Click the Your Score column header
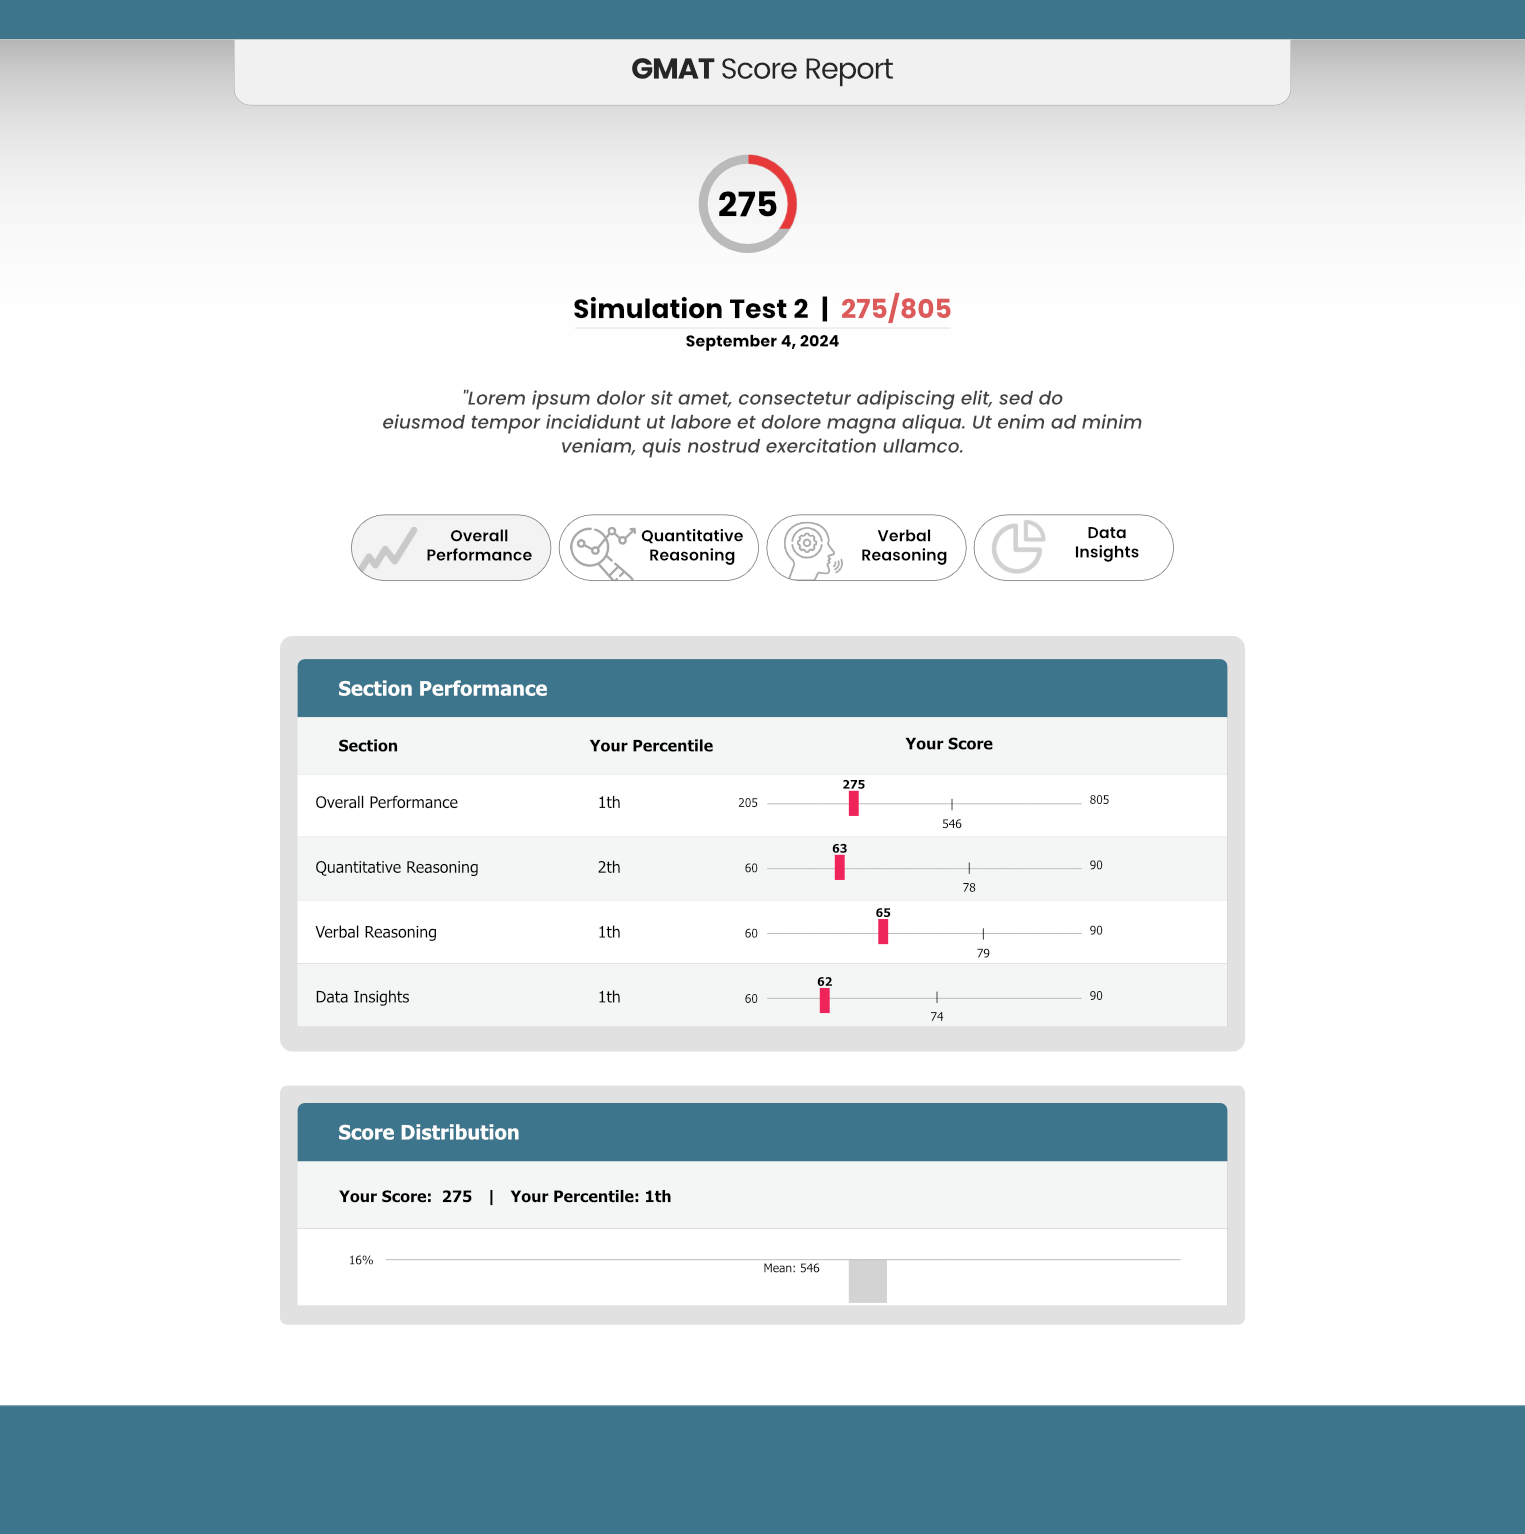The image size is (1525, 1534). (949, 744)
